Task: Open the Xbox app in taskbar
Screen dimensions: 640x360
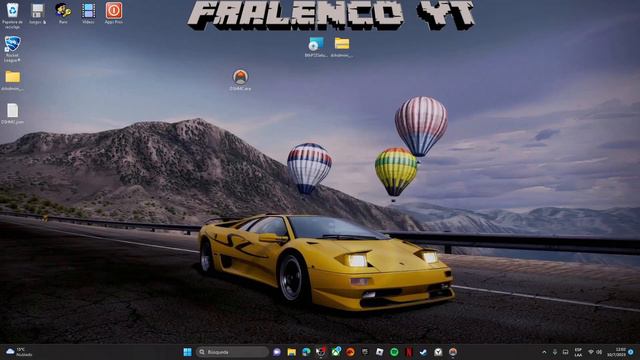Action: click(x=336, y=352)
